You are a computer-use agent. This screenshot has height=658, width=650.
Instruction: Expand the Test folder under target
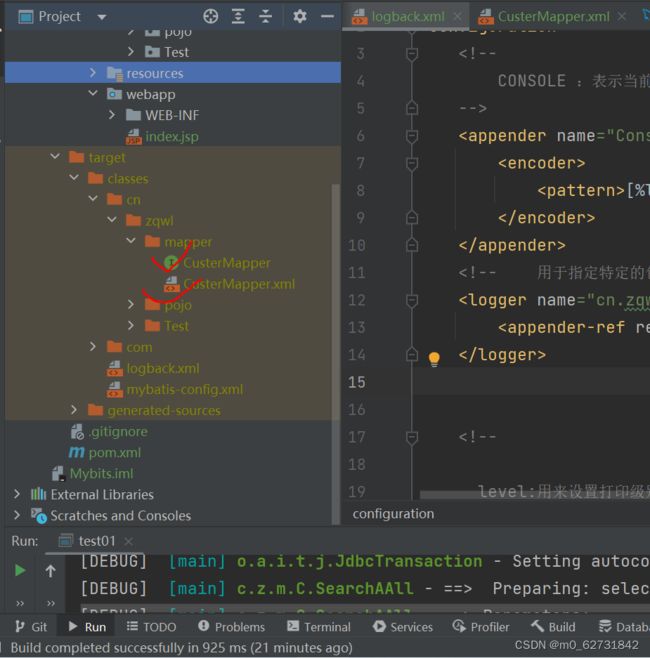tap(131, 325)
